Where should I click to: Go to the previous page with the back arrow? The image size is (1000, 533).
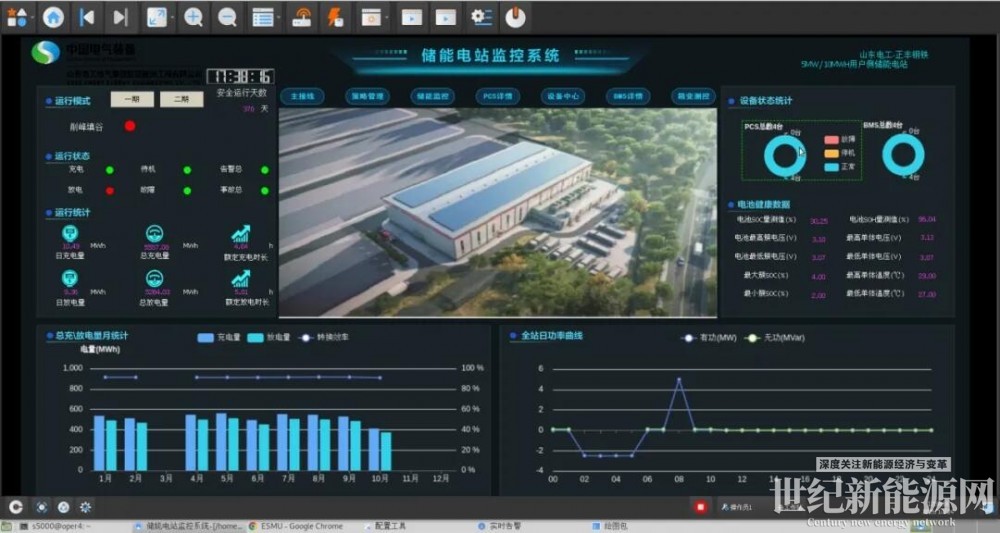coord(87,16)
